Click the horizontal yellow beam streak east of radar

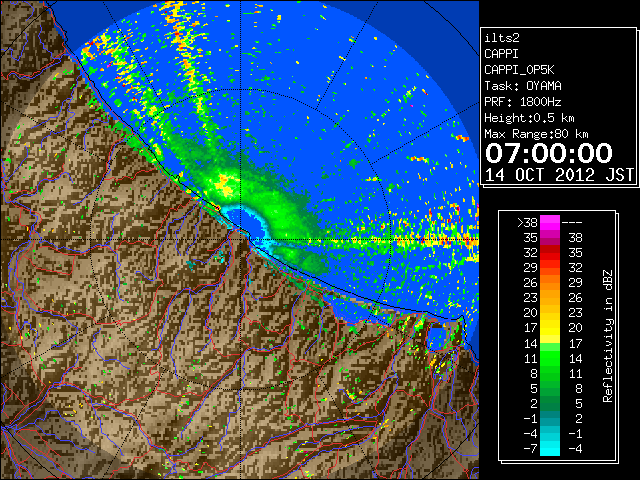point(404,240)
